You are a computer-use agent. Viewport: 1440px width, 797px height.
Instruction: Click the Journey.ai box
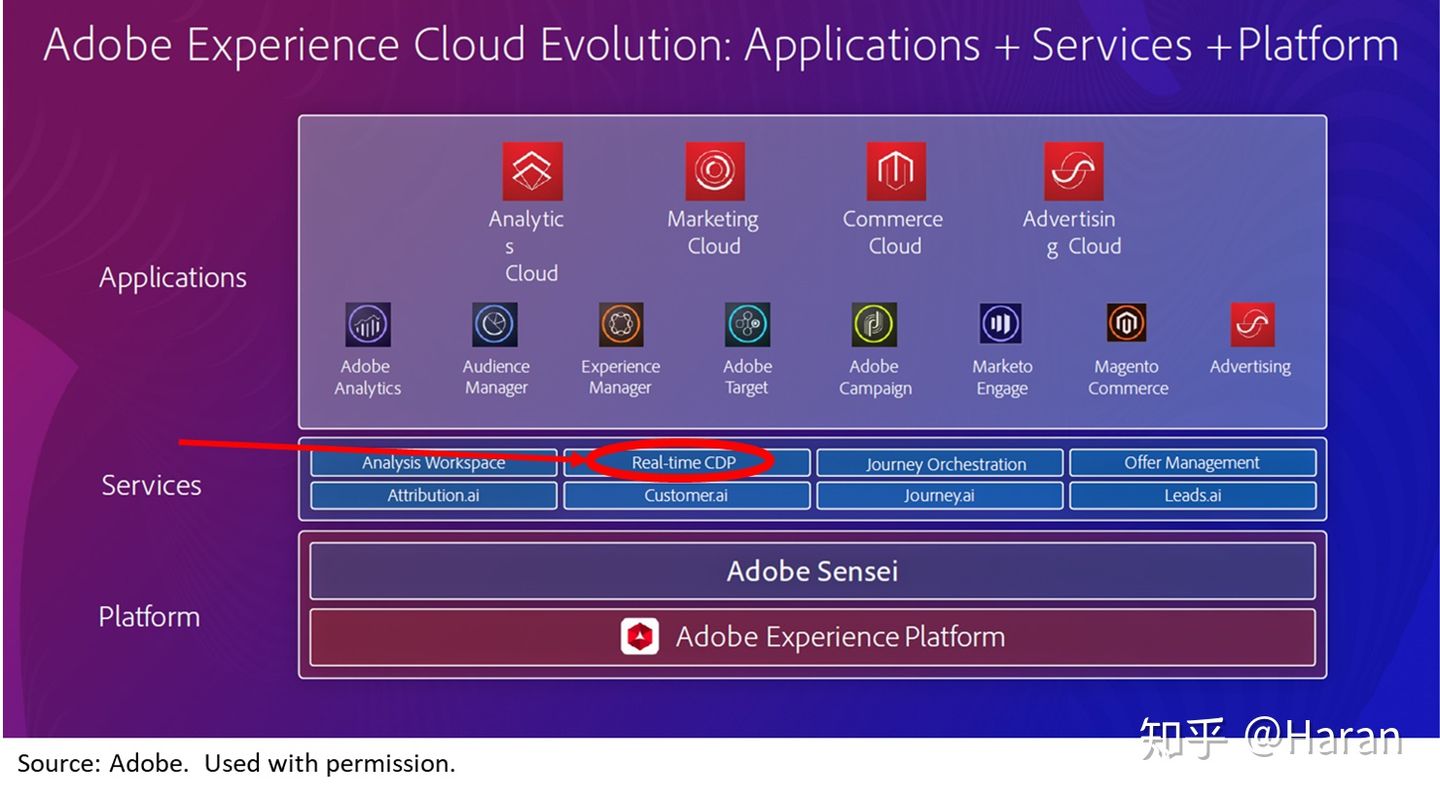pyautogui.click(x=940, y=495)
